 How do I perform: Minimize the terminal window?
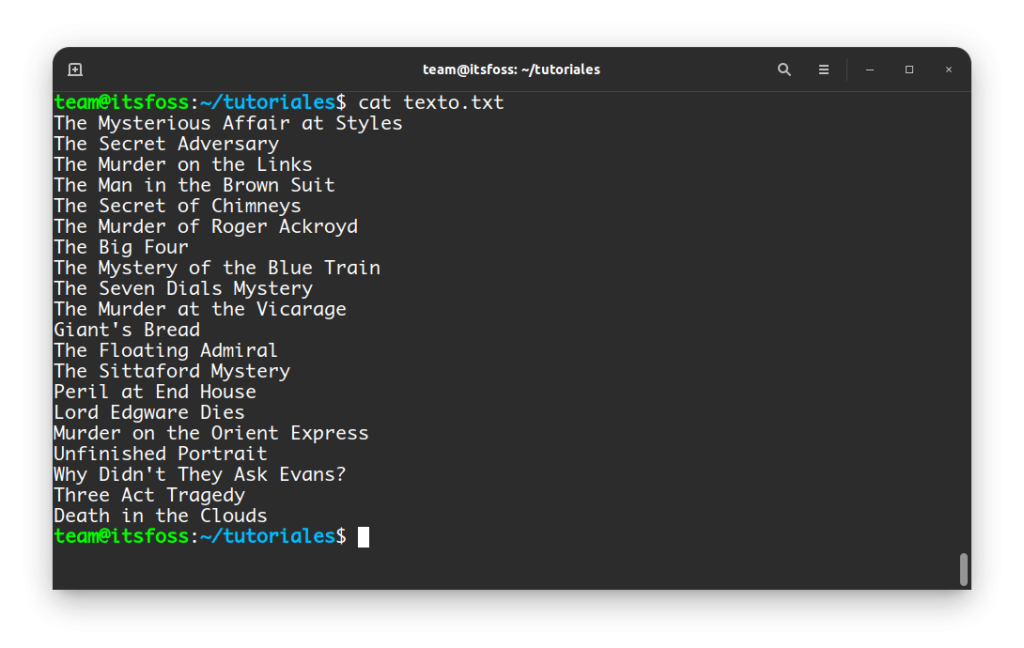point(869,69)
